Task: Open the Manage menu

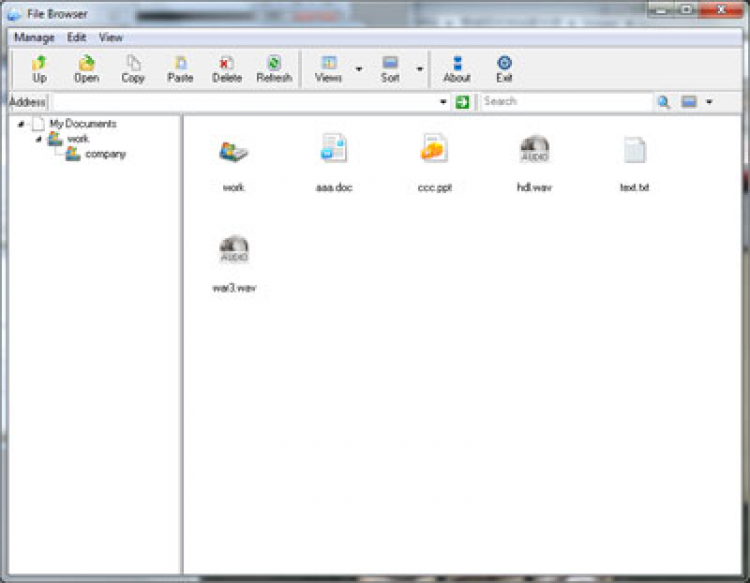Action: [x=34, y=37]
